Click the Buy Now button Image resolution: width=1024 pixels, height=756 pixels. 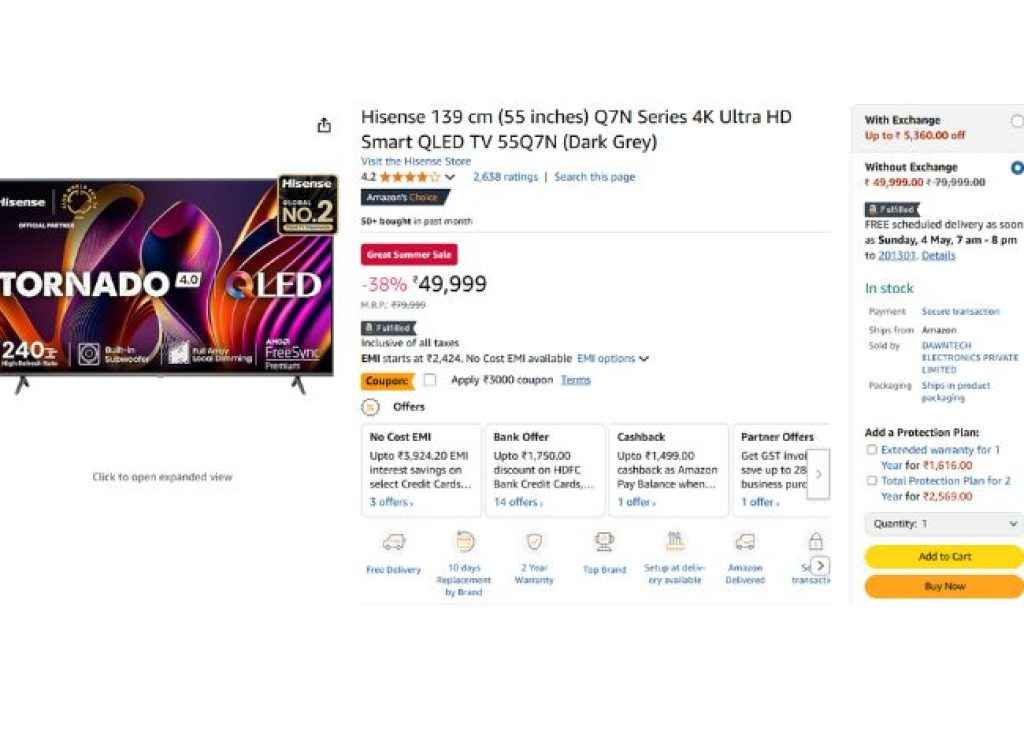pyautogui.click(x=943, y=587)
